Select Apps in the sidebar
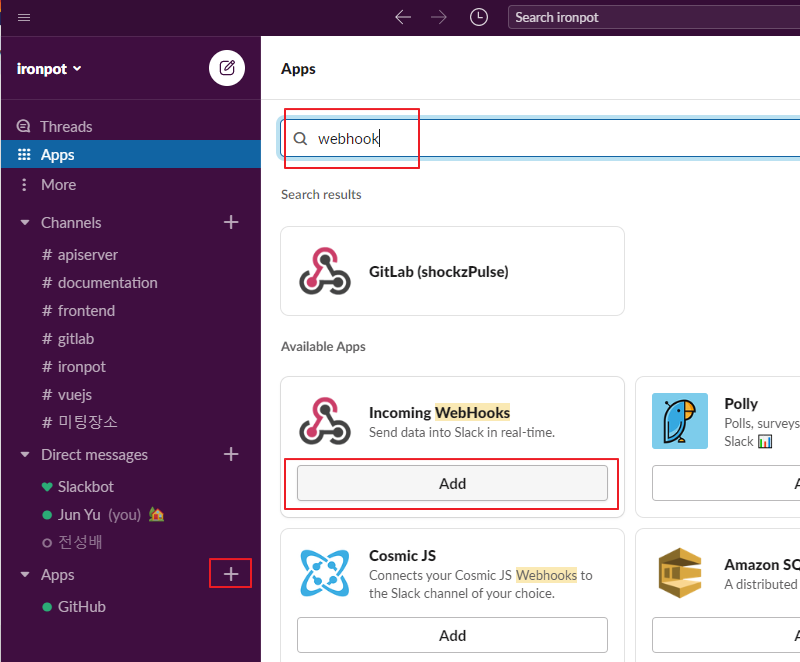800x662 pixels. point(58,155)
